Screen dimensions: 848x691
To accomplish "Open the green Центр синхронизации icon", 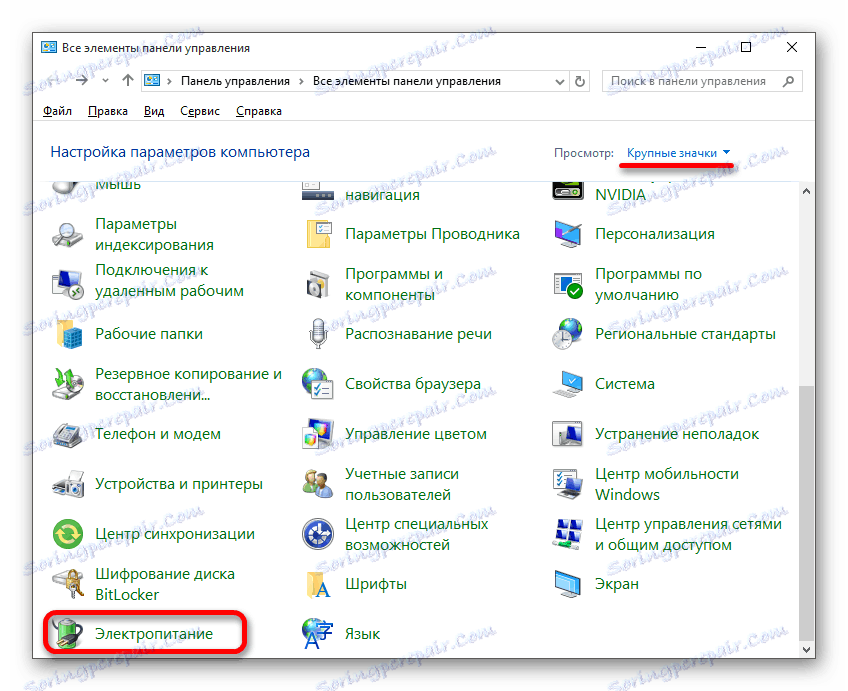I will coord(68,534).
